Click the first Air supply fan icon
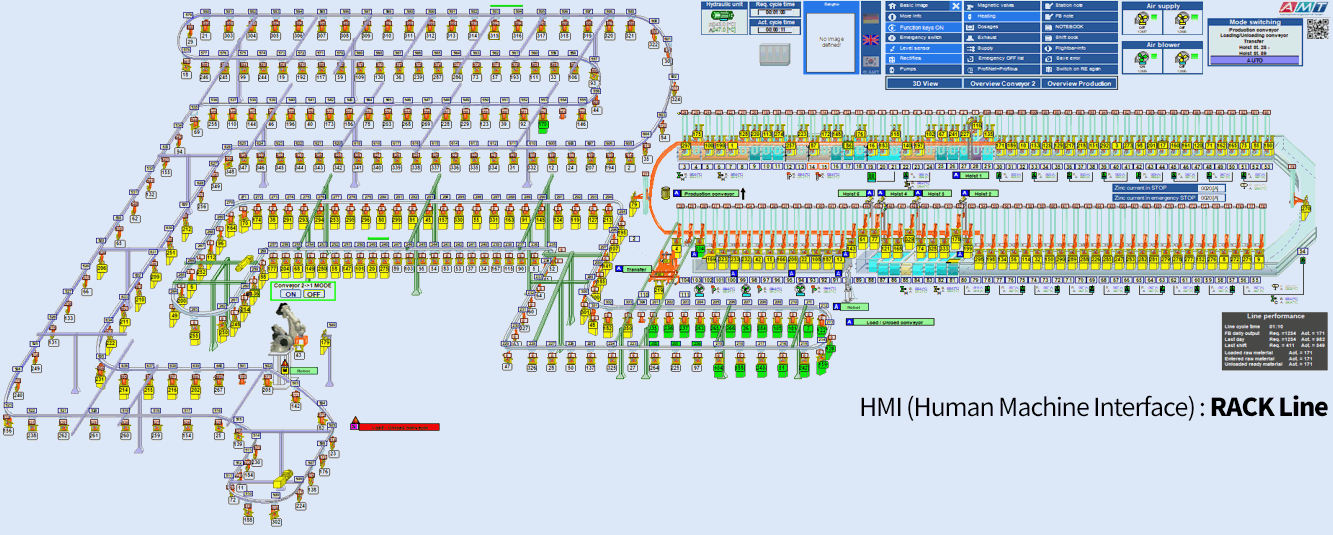1333x535 pixels. click(x=1139, y=22)
